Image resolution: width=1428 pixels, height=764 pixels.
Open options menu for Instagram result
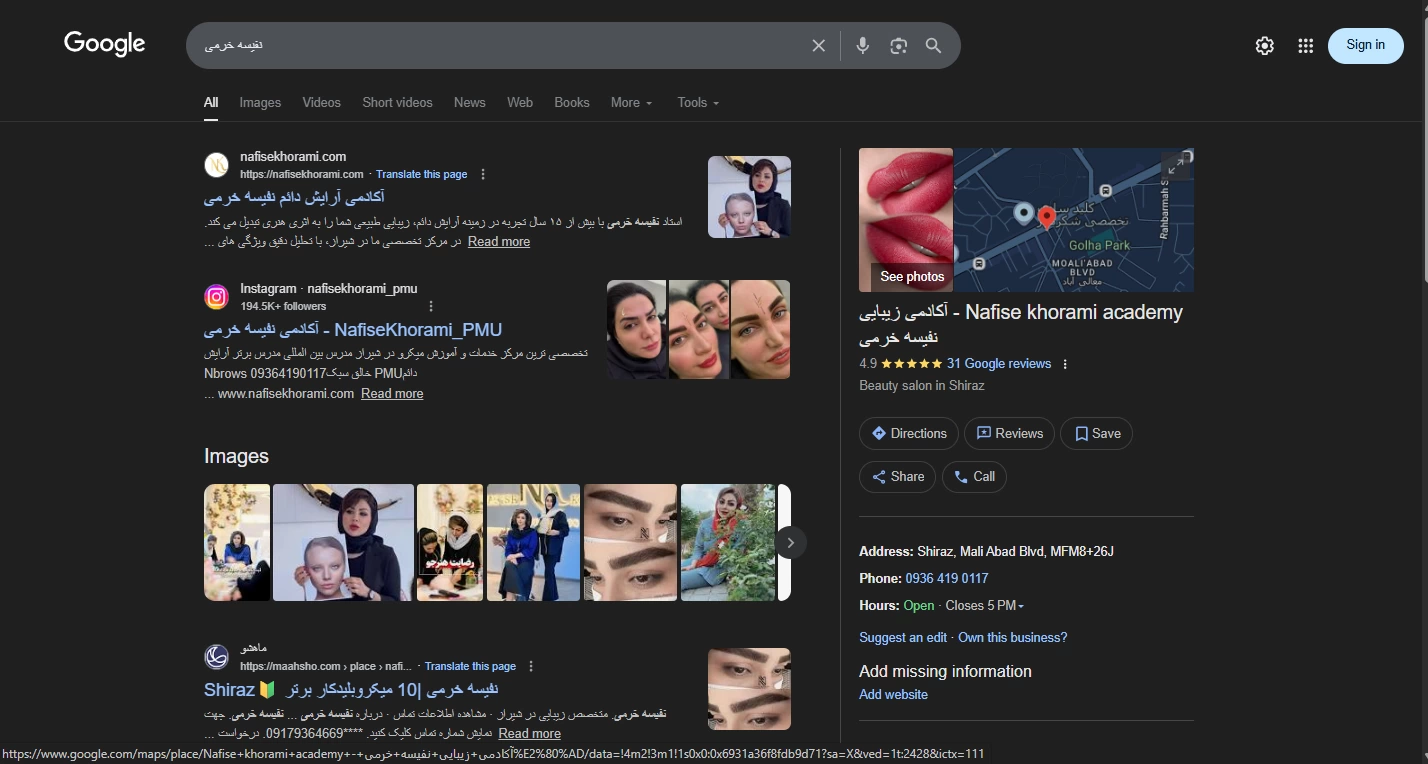pyautogui.click(x=431, y=306)
